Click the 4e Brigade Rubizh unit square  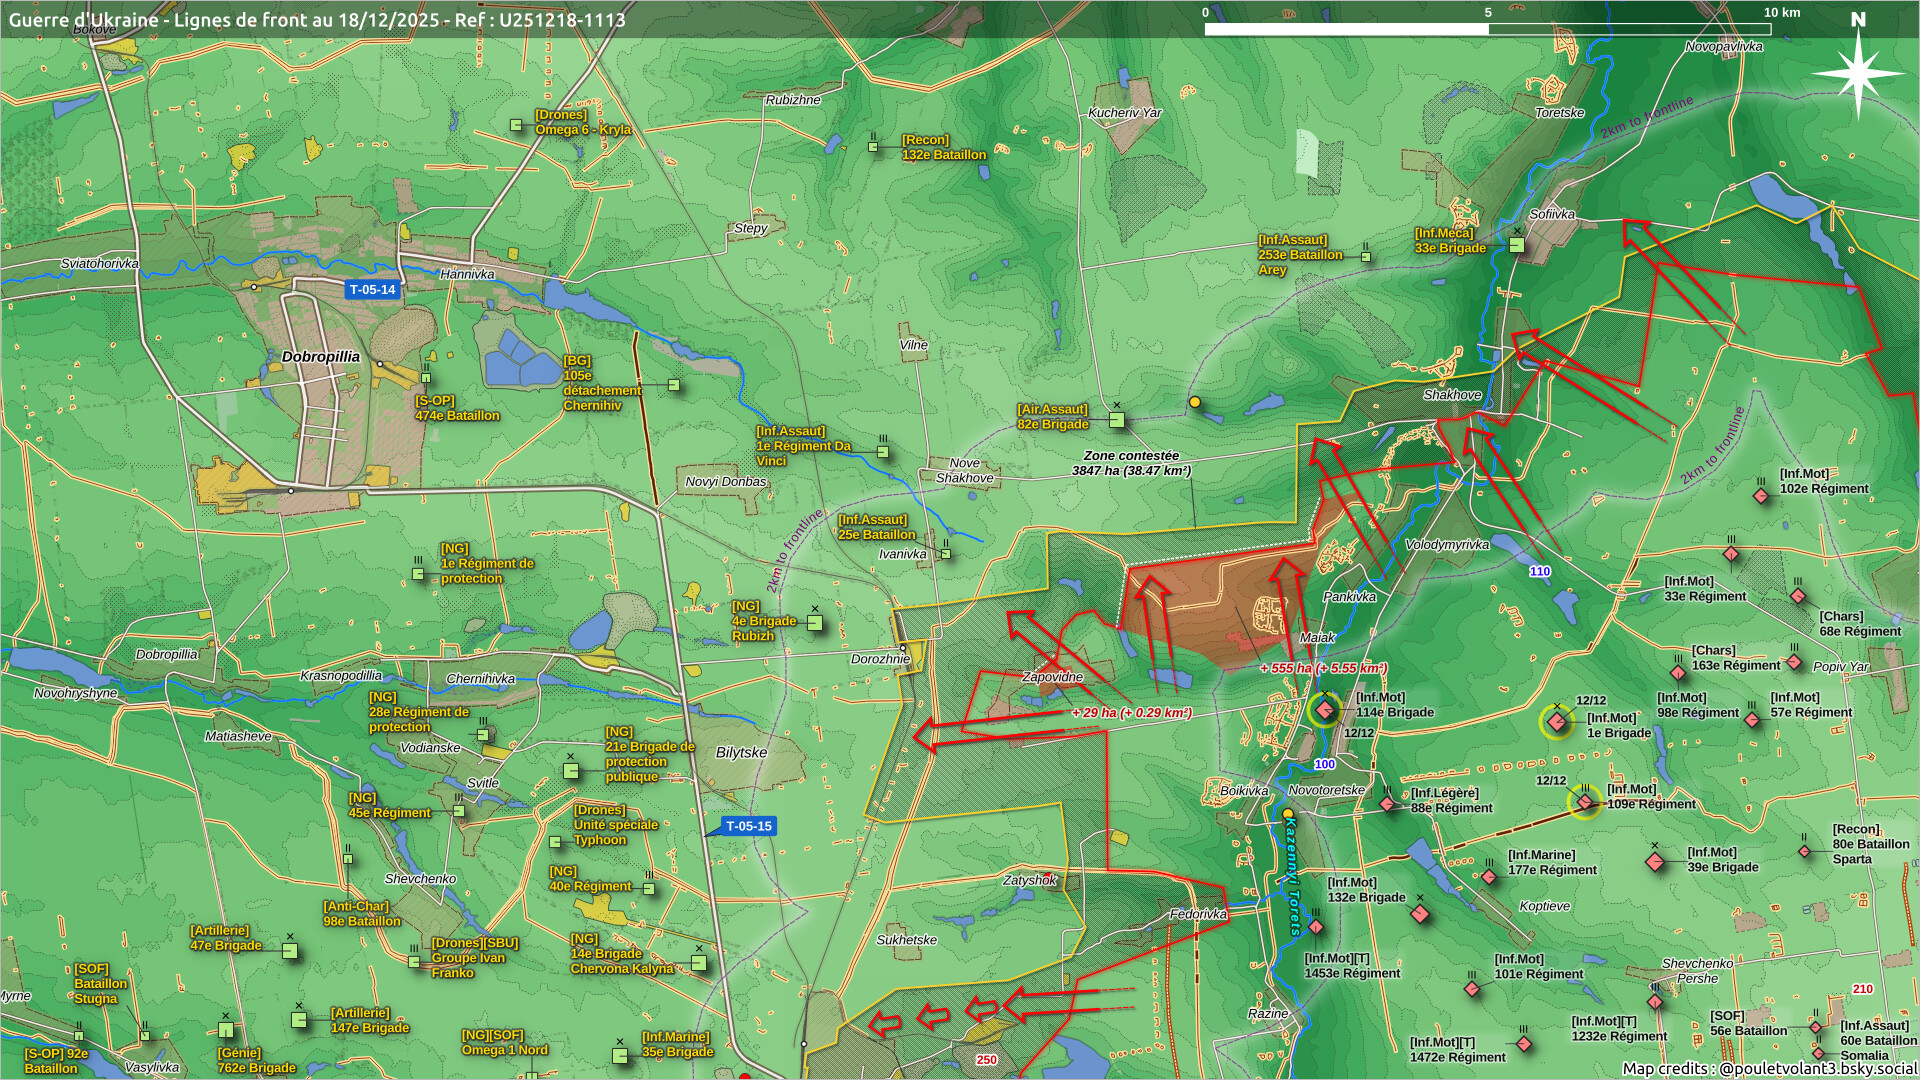point(815,623)
